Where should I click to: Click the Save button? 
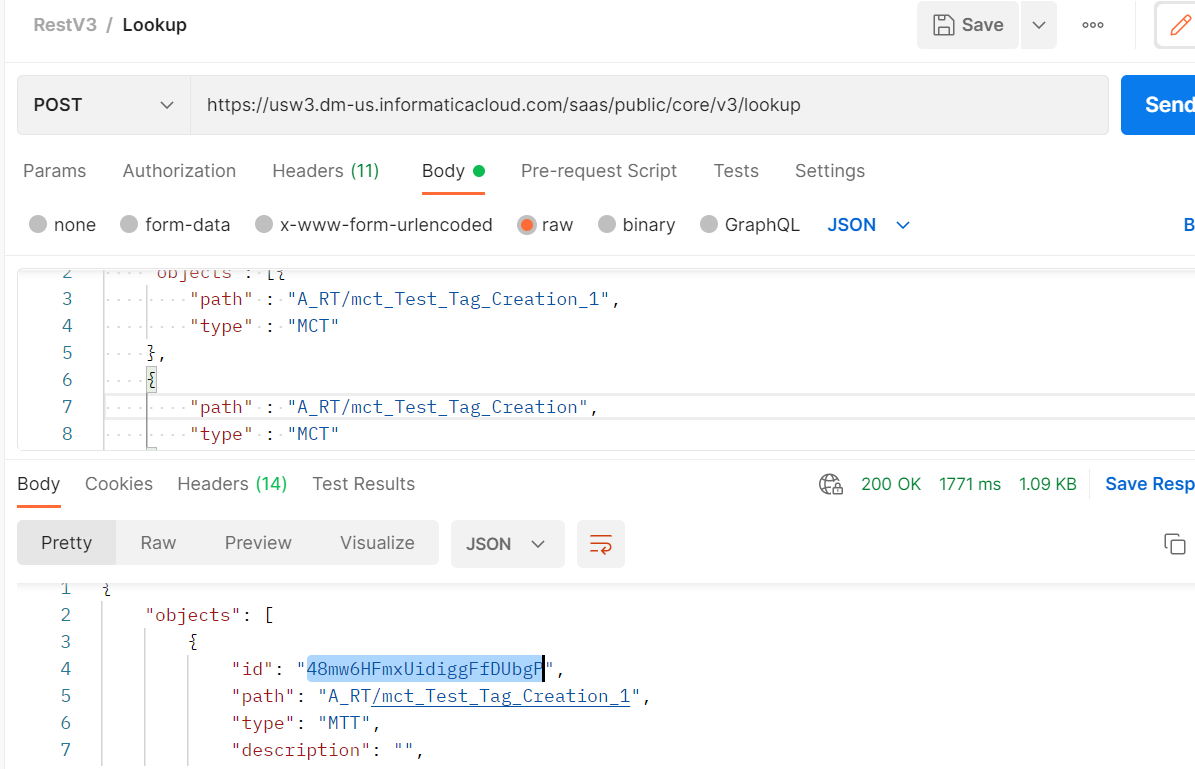pyautogui.click(x=968, y=25)
